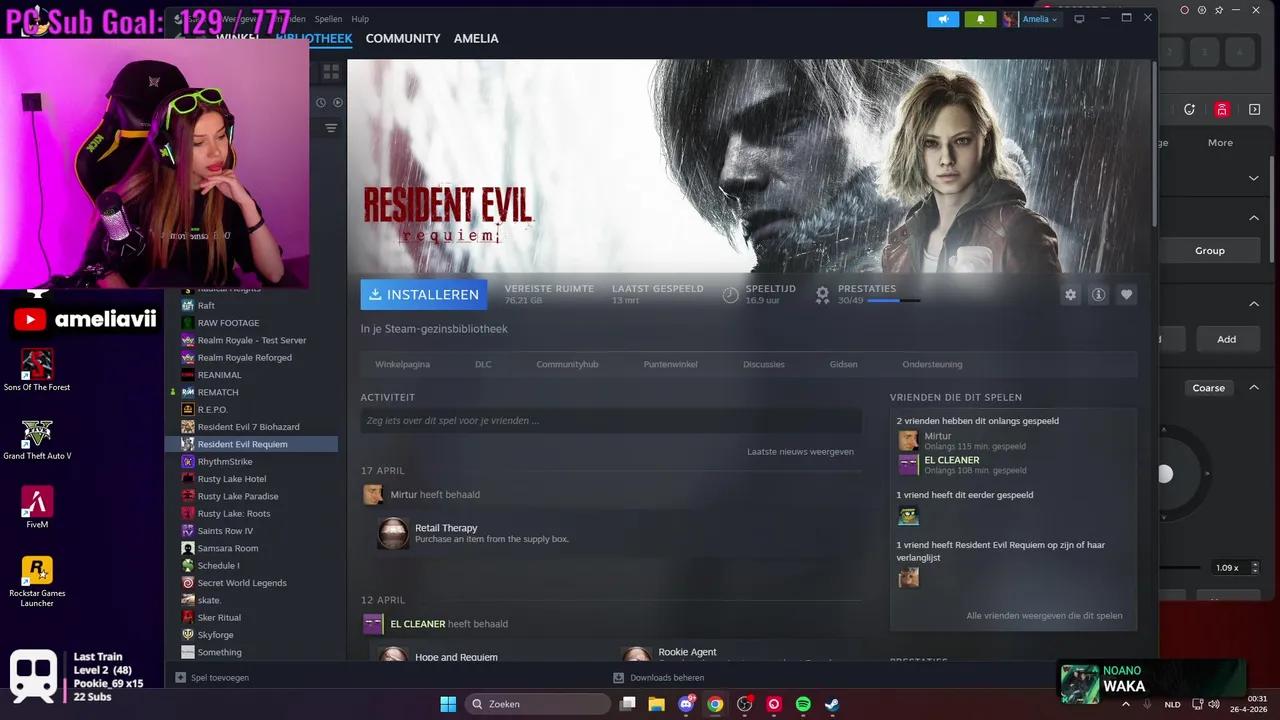Open Sons Of The Forest desktop shortcut
Screen dimensions: 1280x720
click(x=37, y=370)
